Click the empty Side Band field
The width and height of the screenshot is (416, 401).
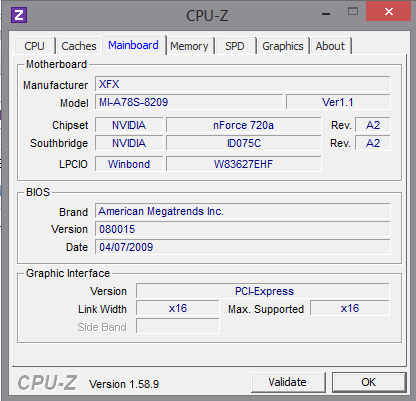[x=178, y=326]
